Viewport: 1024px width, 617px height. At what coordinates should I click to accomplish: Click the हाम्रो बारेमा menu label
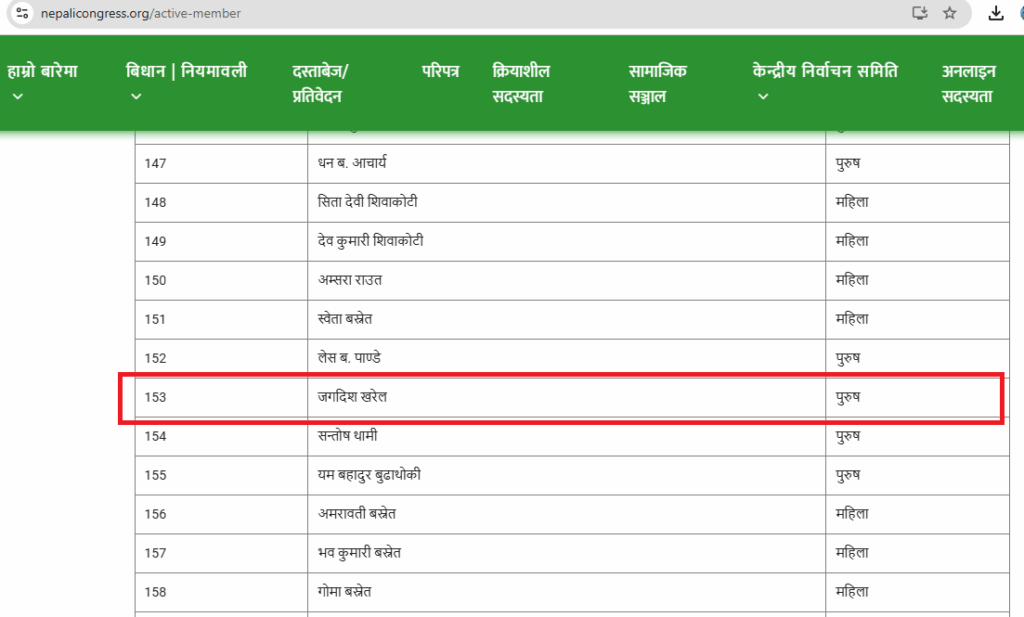pos(42,71)
